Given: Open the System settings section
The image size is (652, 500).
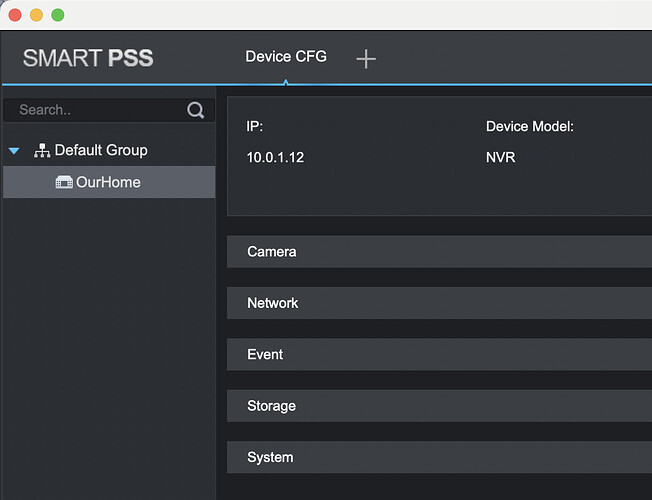Looking at the screenshot, I should [439, 457].
